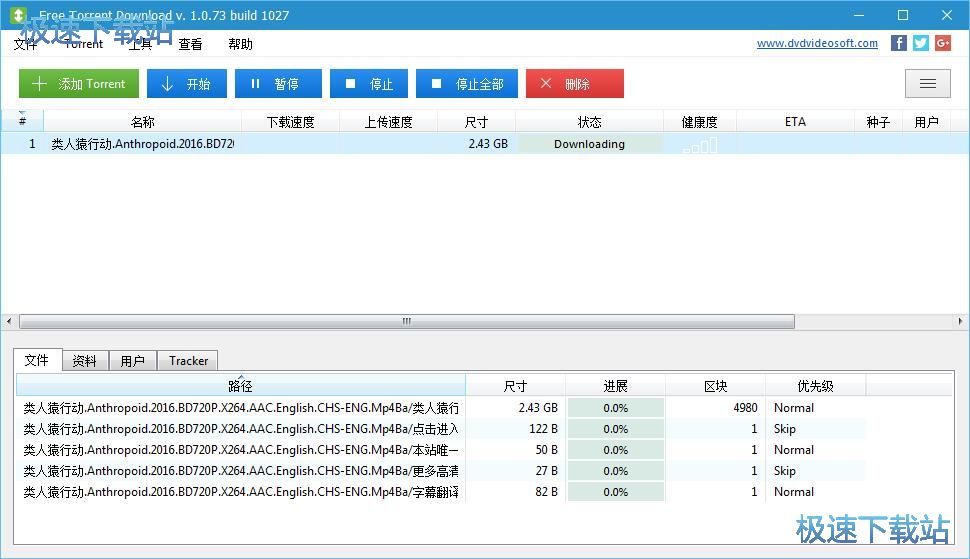Select the 类人猿行动.Anthropoid.2016 torrent row

484,143
